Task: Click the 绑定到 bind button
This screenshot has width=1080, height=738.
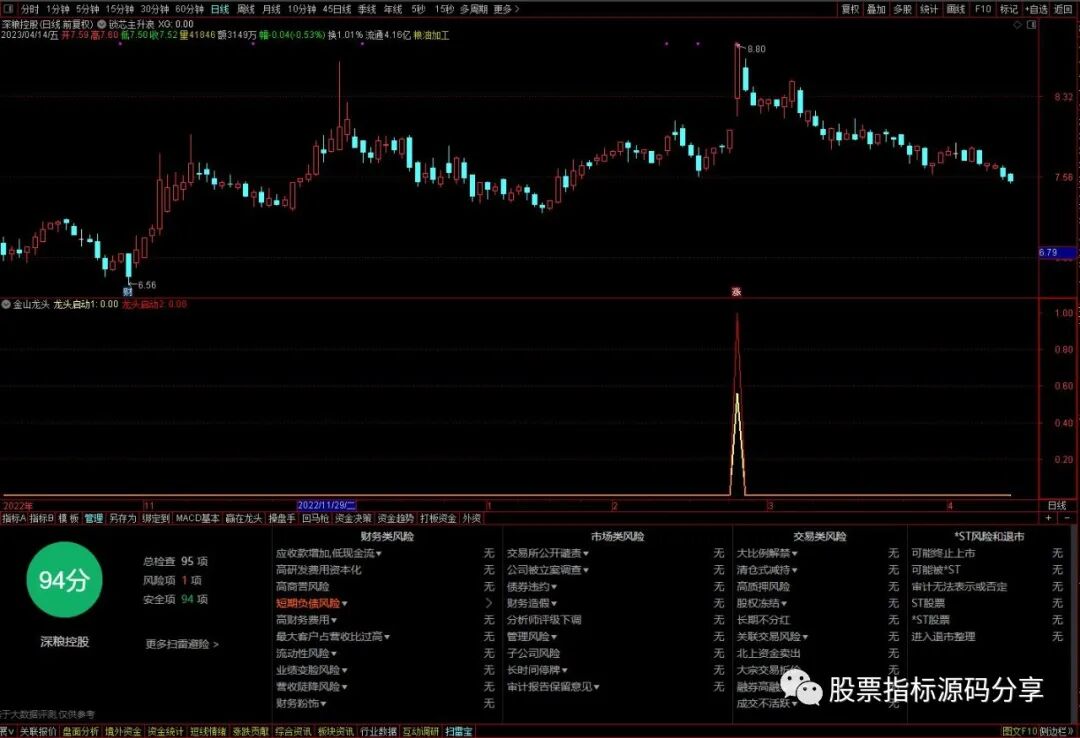Action: 156,518
